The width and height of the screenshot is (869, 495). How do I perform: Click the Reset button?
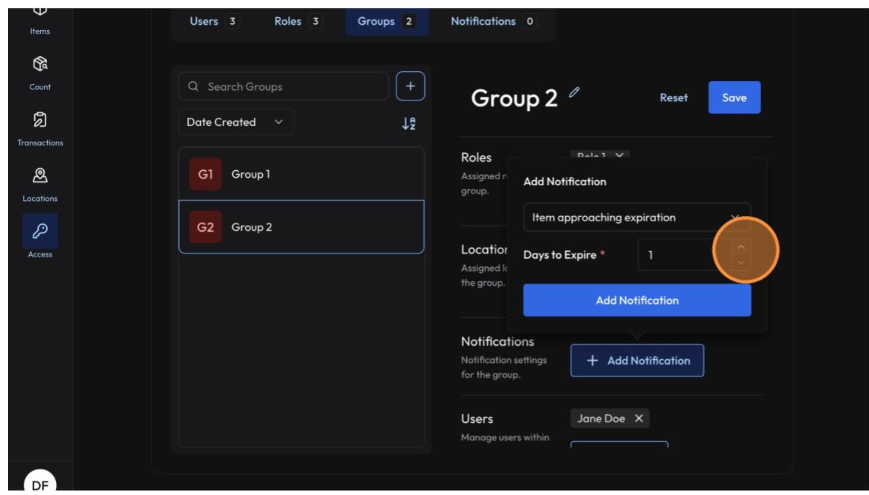pos(673,98)
